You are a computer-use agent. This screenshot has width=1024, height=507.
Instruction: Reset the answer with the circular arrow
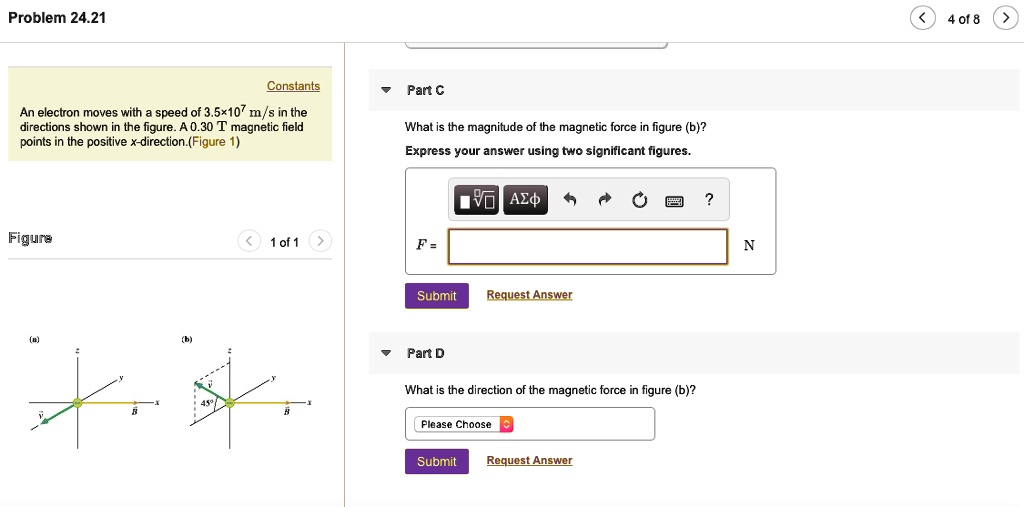tap(639, 200)
